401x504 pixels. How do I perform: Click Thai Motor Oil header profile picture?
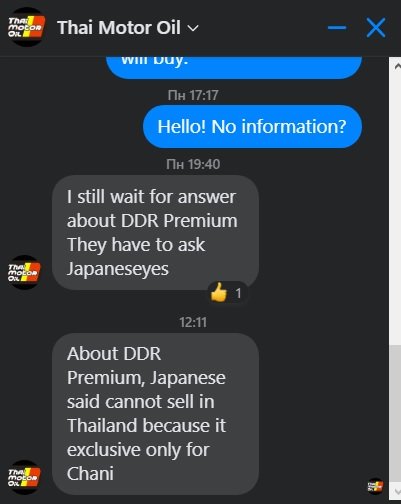pos(26,27)
